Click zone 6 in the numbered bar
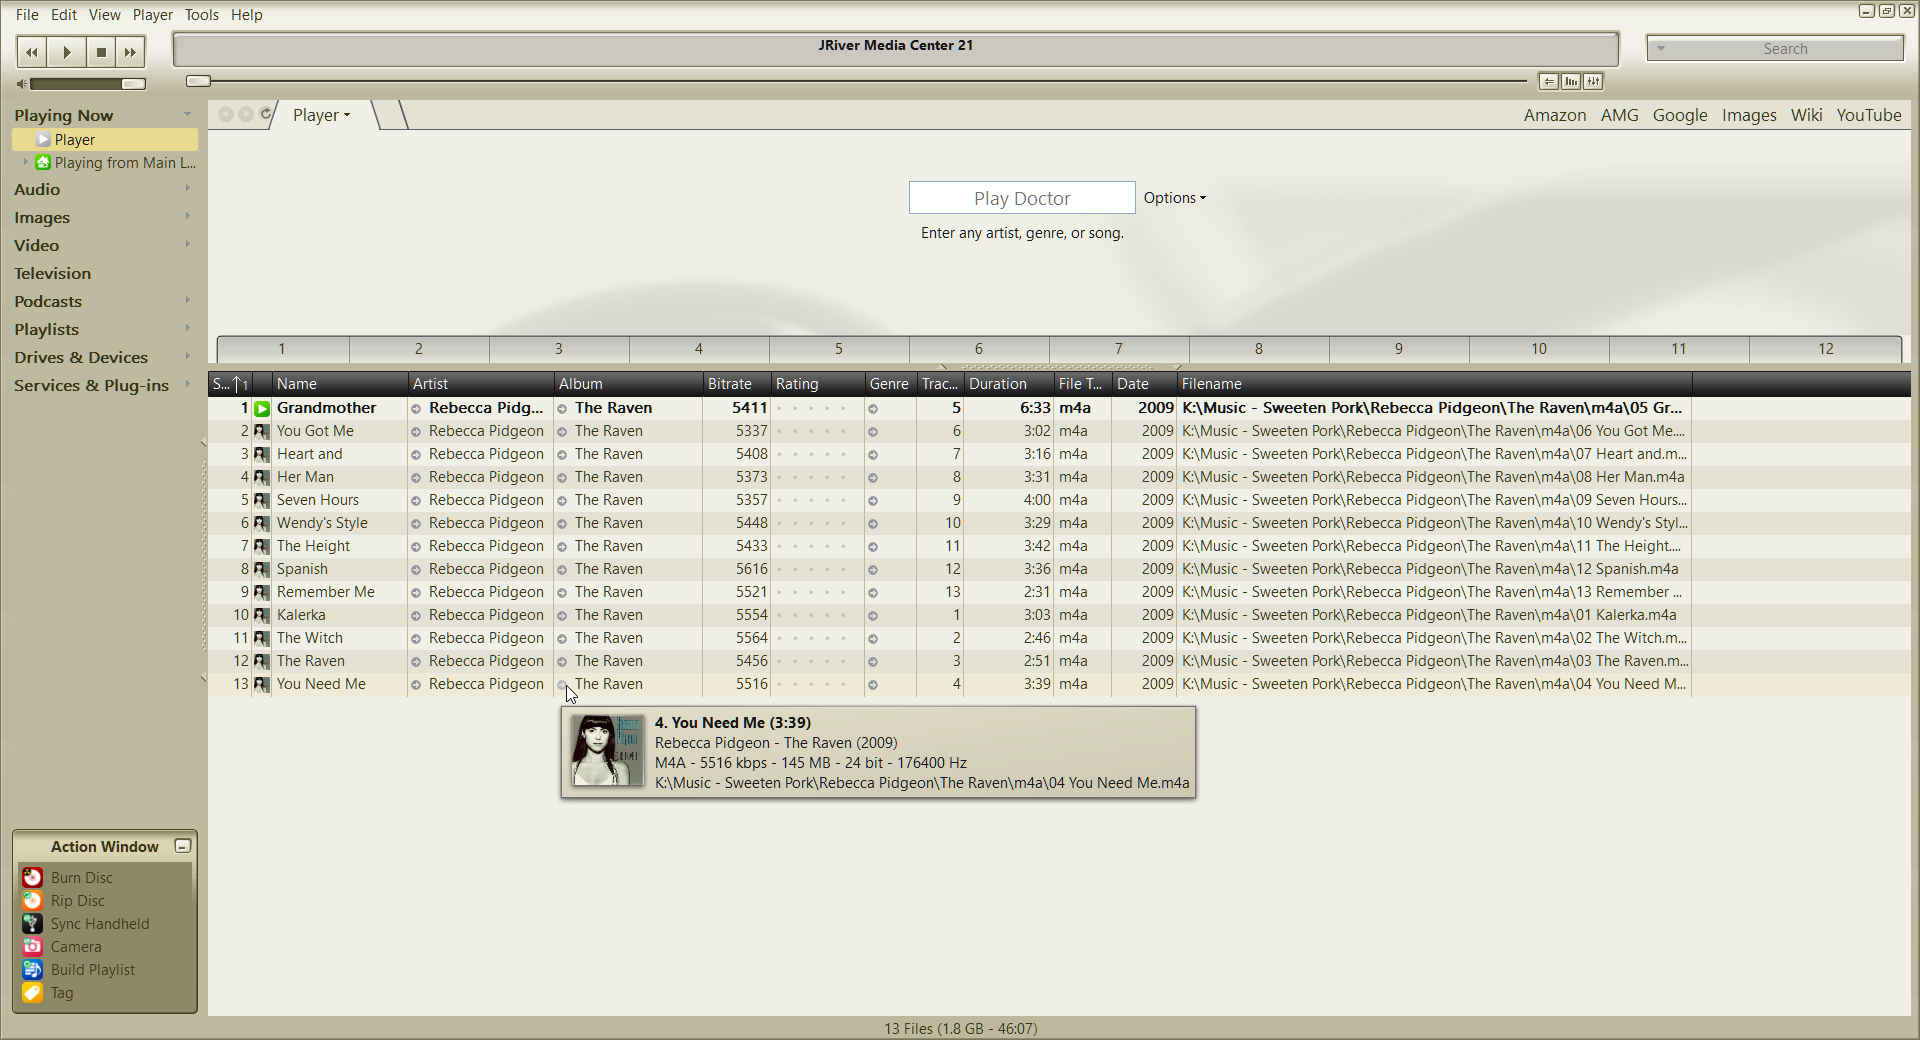The image size is (1920, 1040). [x=979, y=349]
